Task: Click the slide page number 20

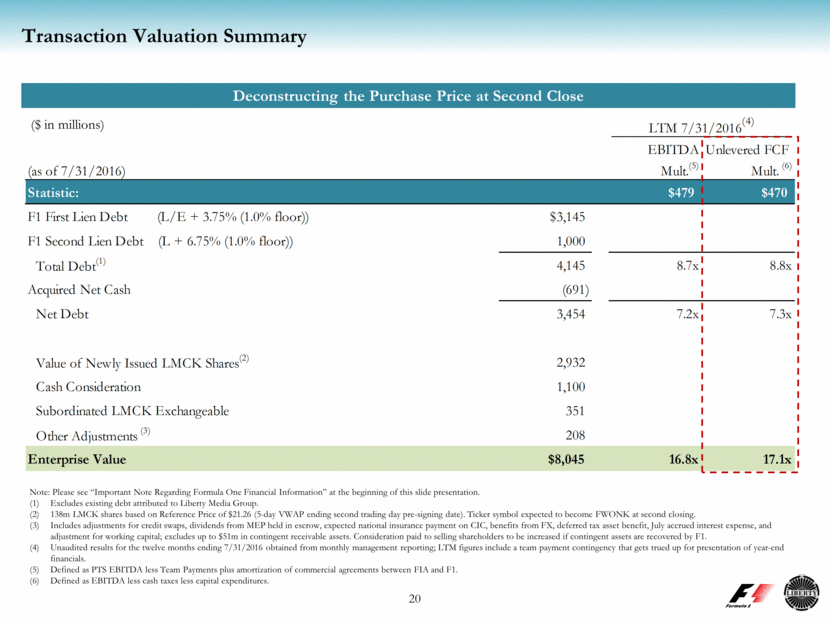Action: pyautogui.click(x=414, y=599)
